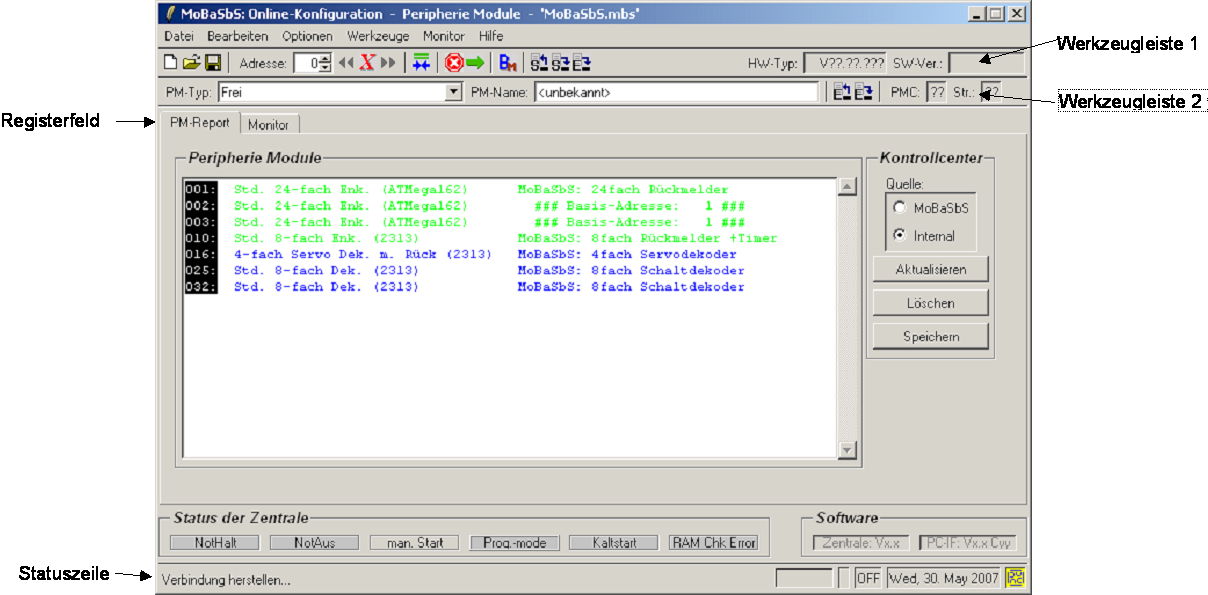Click the green right arrow icon
The image size is (1208, 595).
coord(474,63)
